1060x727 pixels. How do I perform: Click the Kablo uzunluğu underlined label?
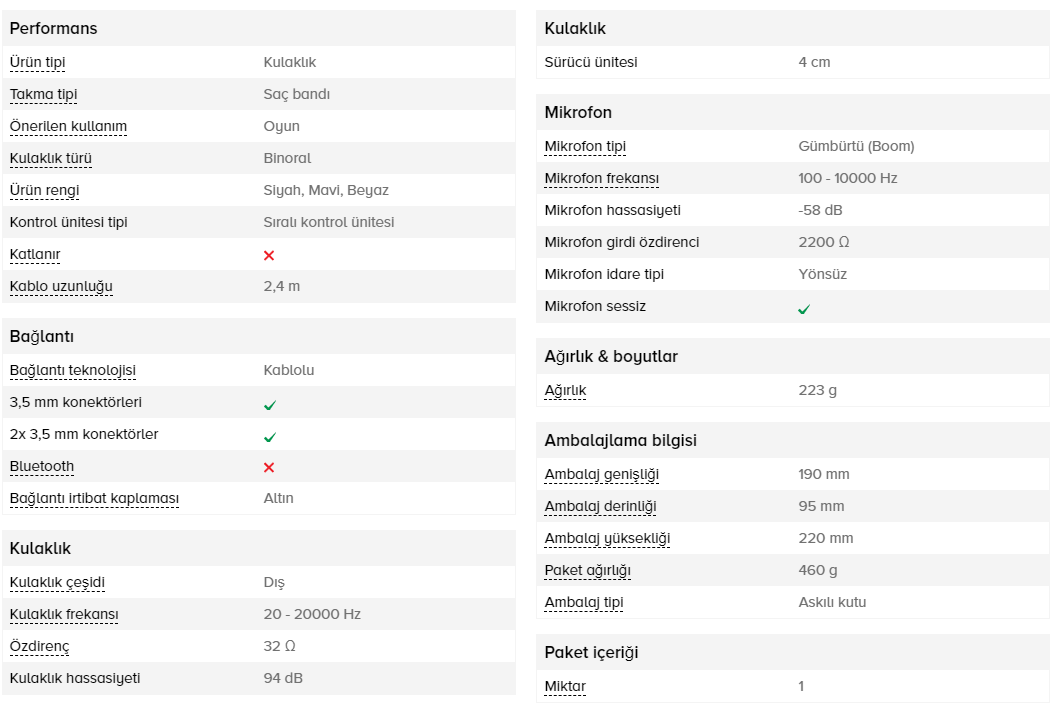tap(61, 286)
